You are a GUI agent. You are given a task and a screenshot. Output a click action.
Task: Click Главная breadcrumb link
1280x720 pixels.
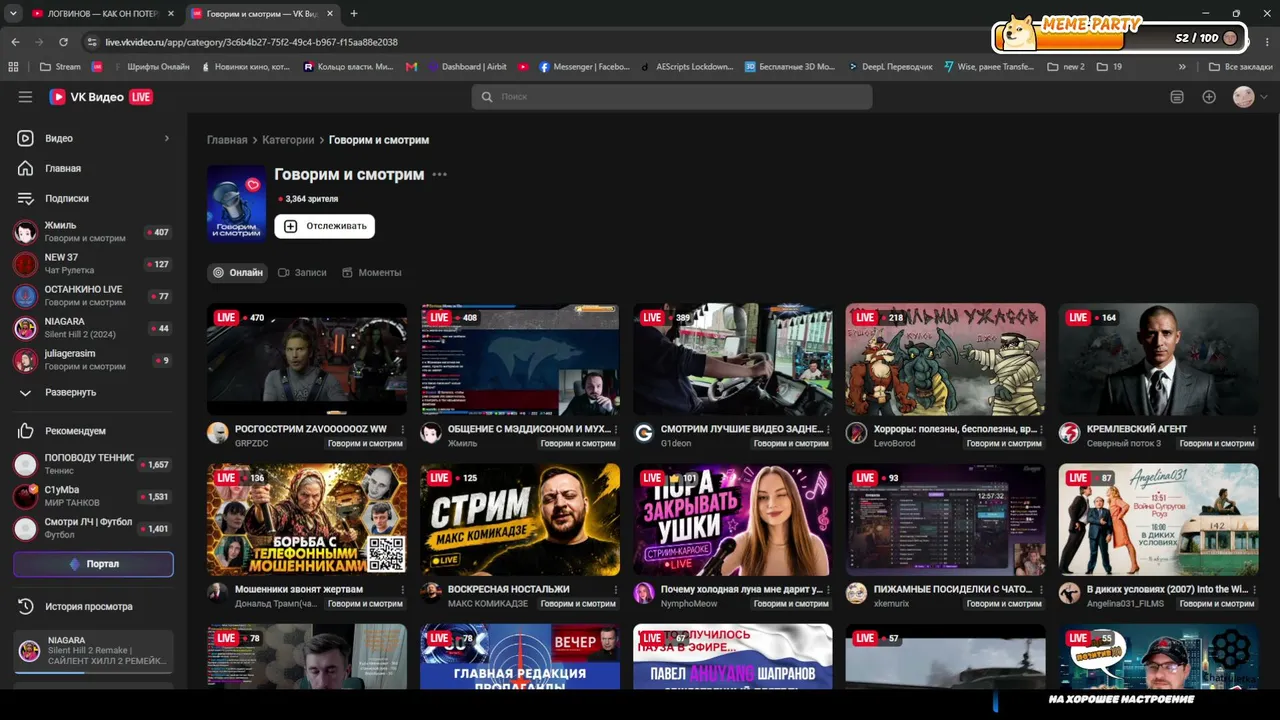[x=227, y=140]
